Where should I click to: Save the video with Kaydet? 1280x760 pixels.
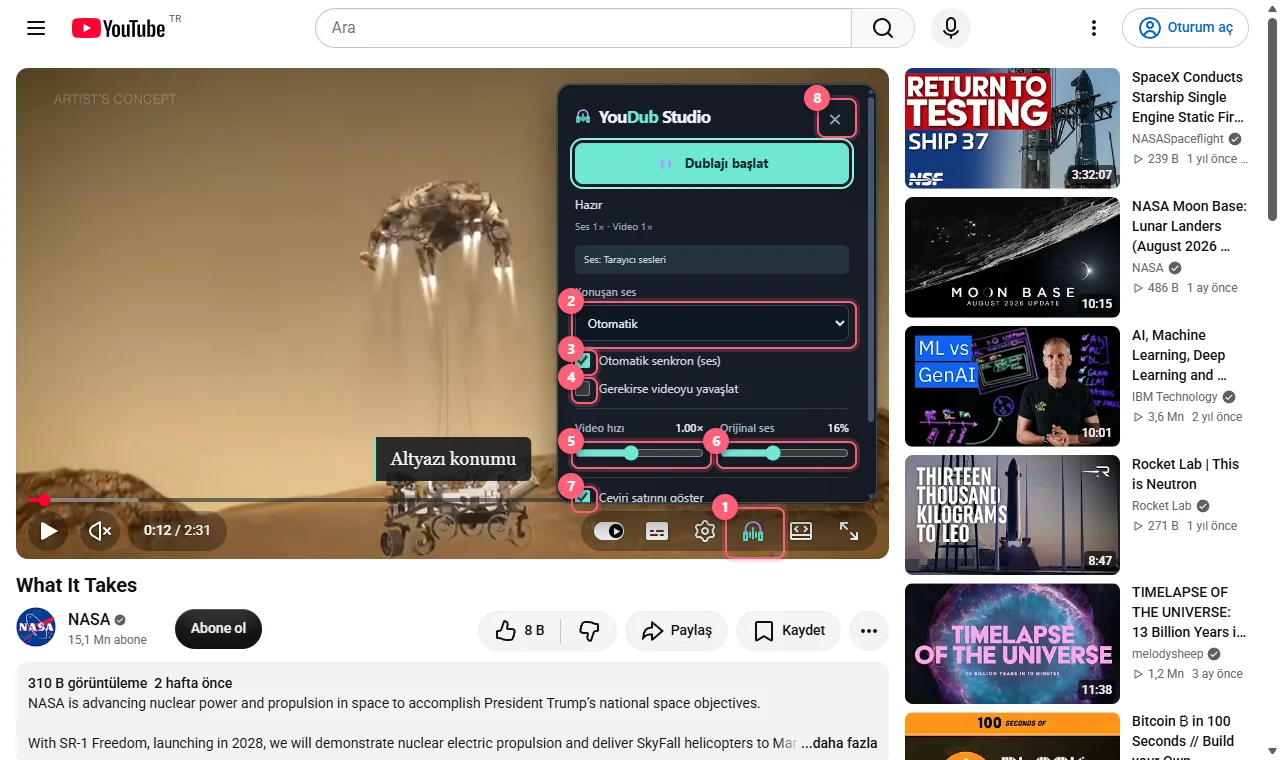pyautogui.click(x=789, y=630)
